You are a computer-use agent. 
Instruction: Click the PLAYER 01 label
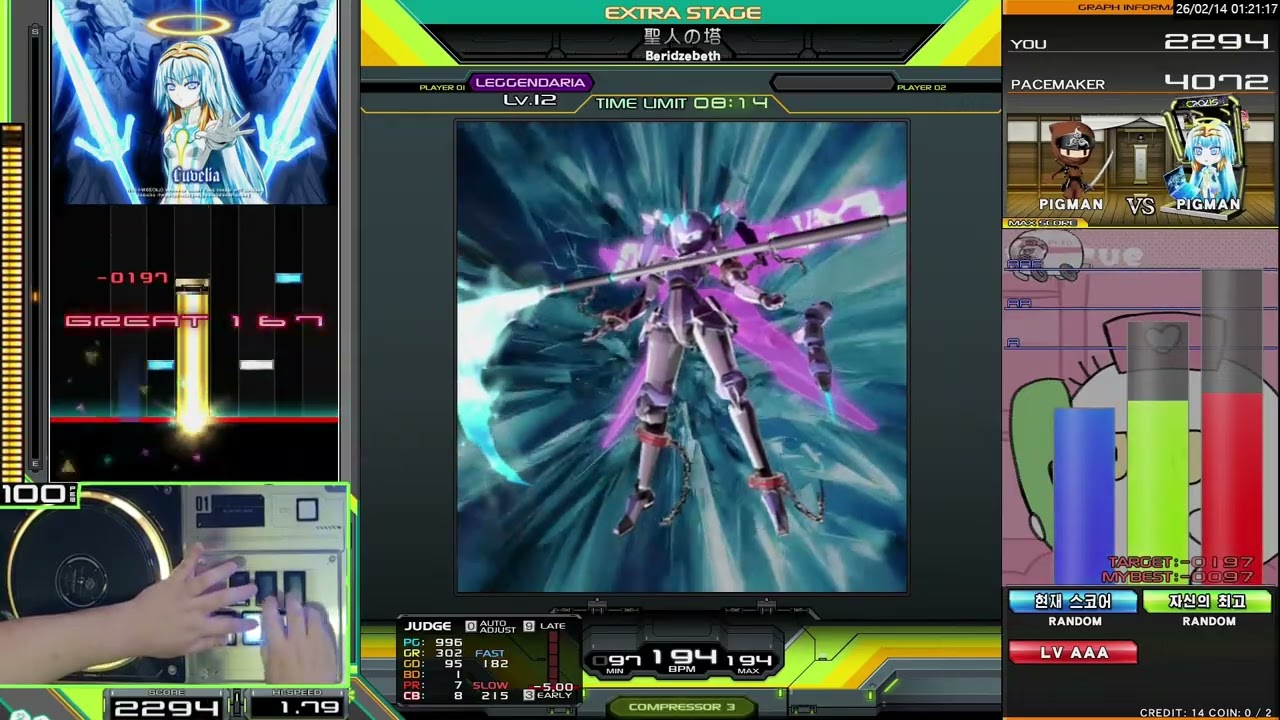[x=442, y=88]
